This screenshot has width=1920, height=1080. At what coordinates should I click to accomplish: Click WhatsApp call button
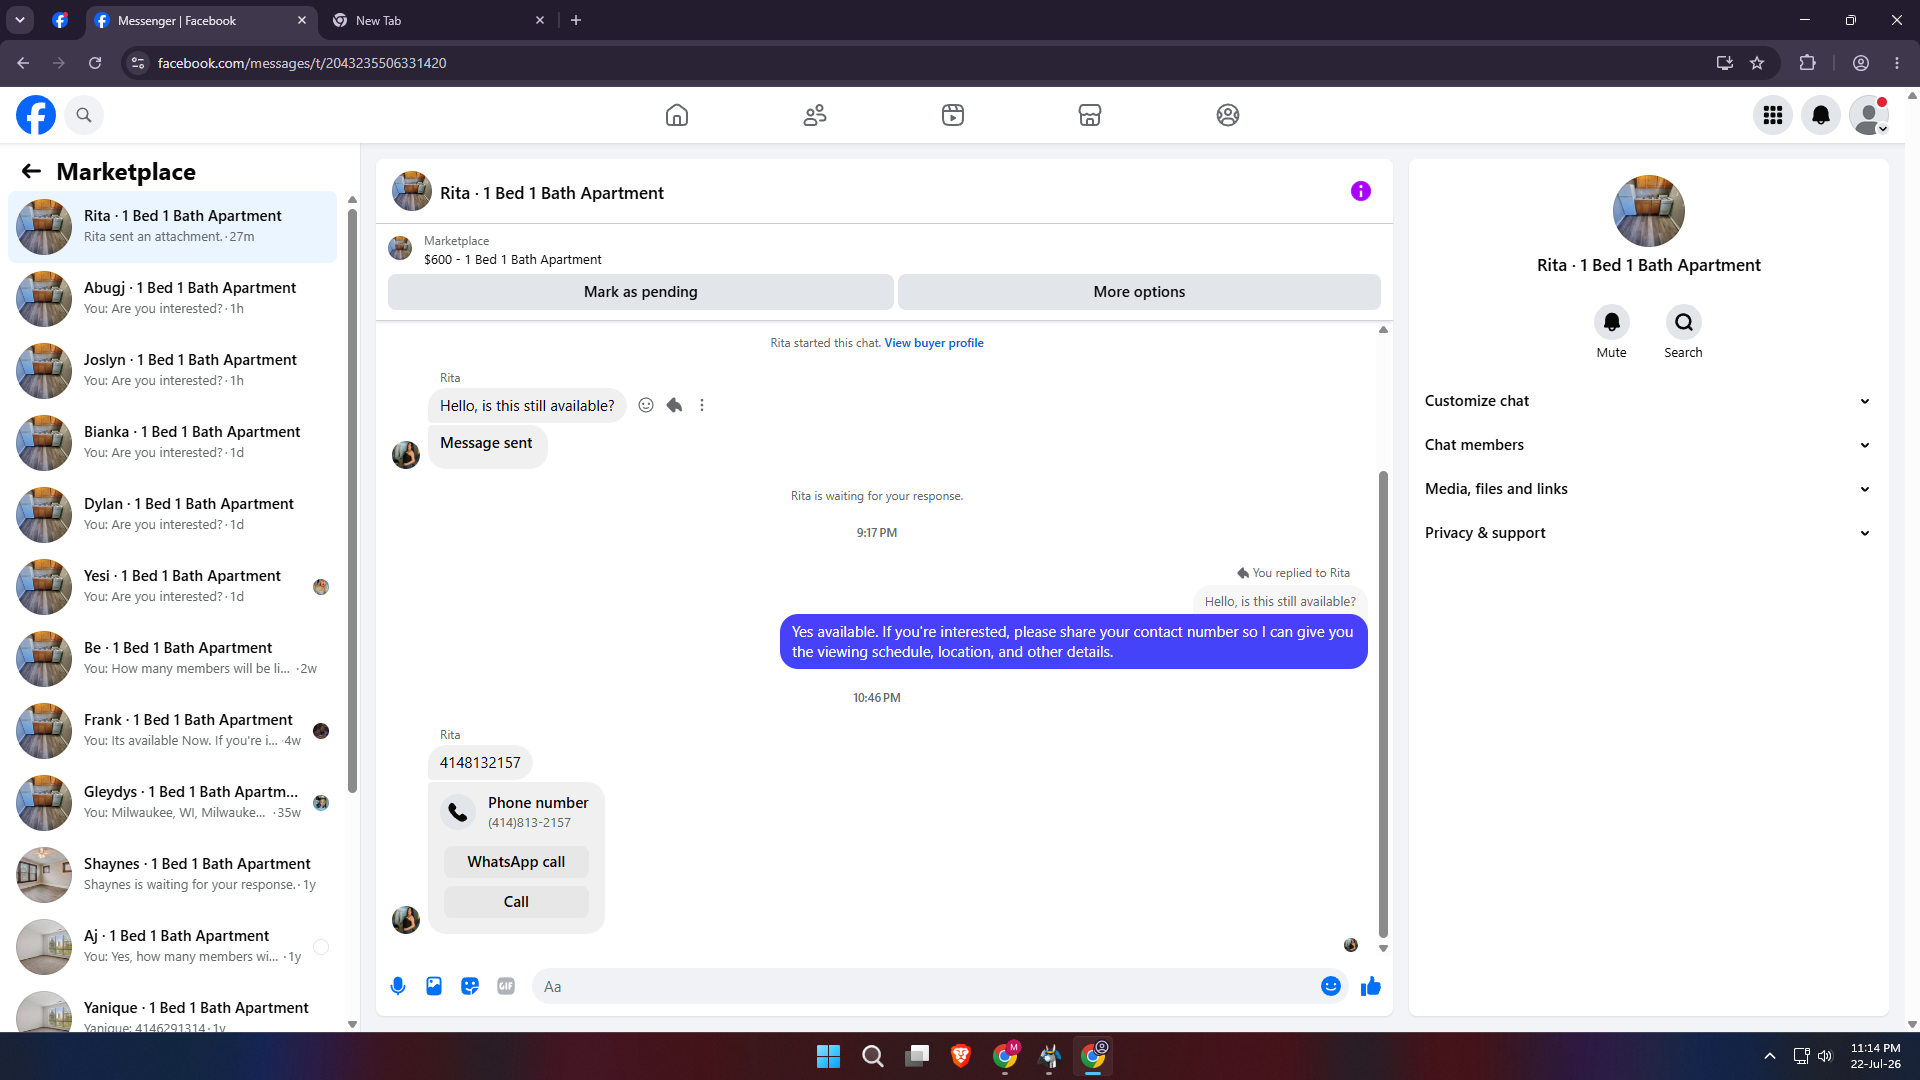[516, 862]
